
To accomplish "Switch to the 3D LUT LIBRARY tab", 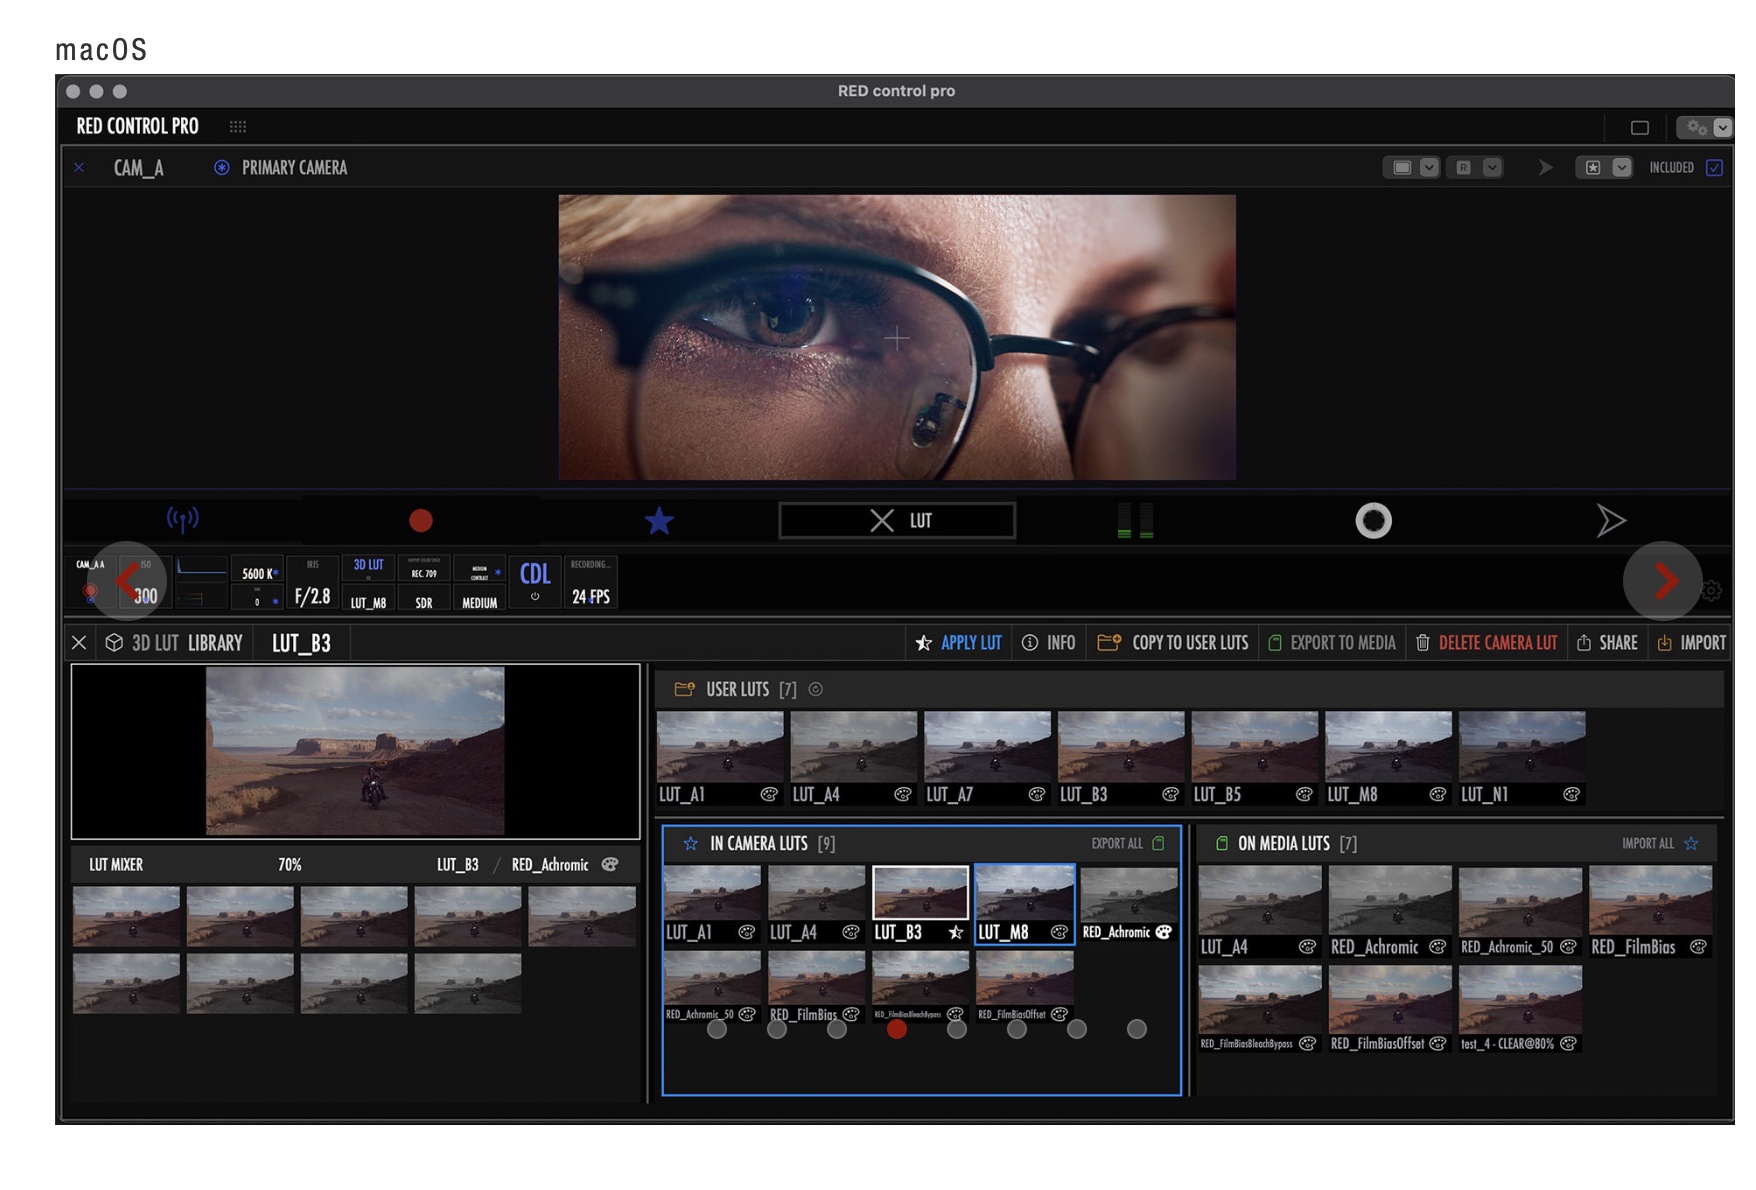I will pyautogui.click(x=175, y=643).
